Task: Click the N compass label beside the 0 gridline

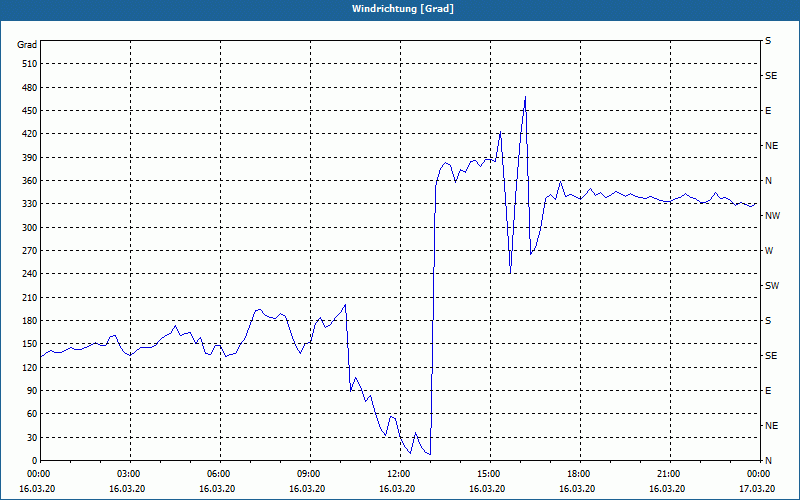Action: (768, 461)
